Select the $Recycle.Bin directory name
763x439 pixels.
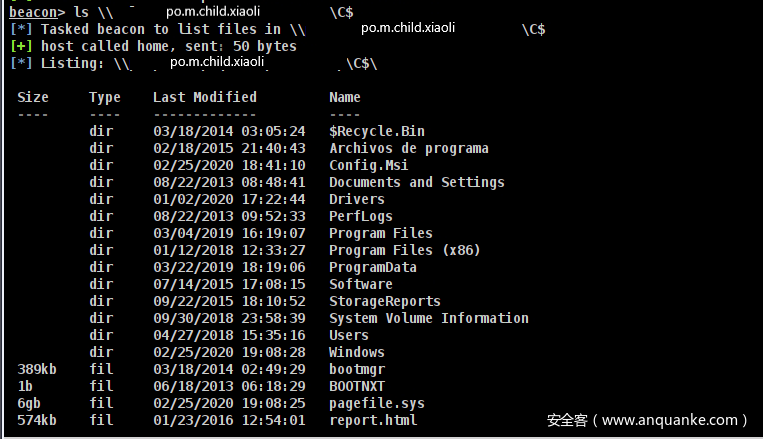[x=376, y=131]
